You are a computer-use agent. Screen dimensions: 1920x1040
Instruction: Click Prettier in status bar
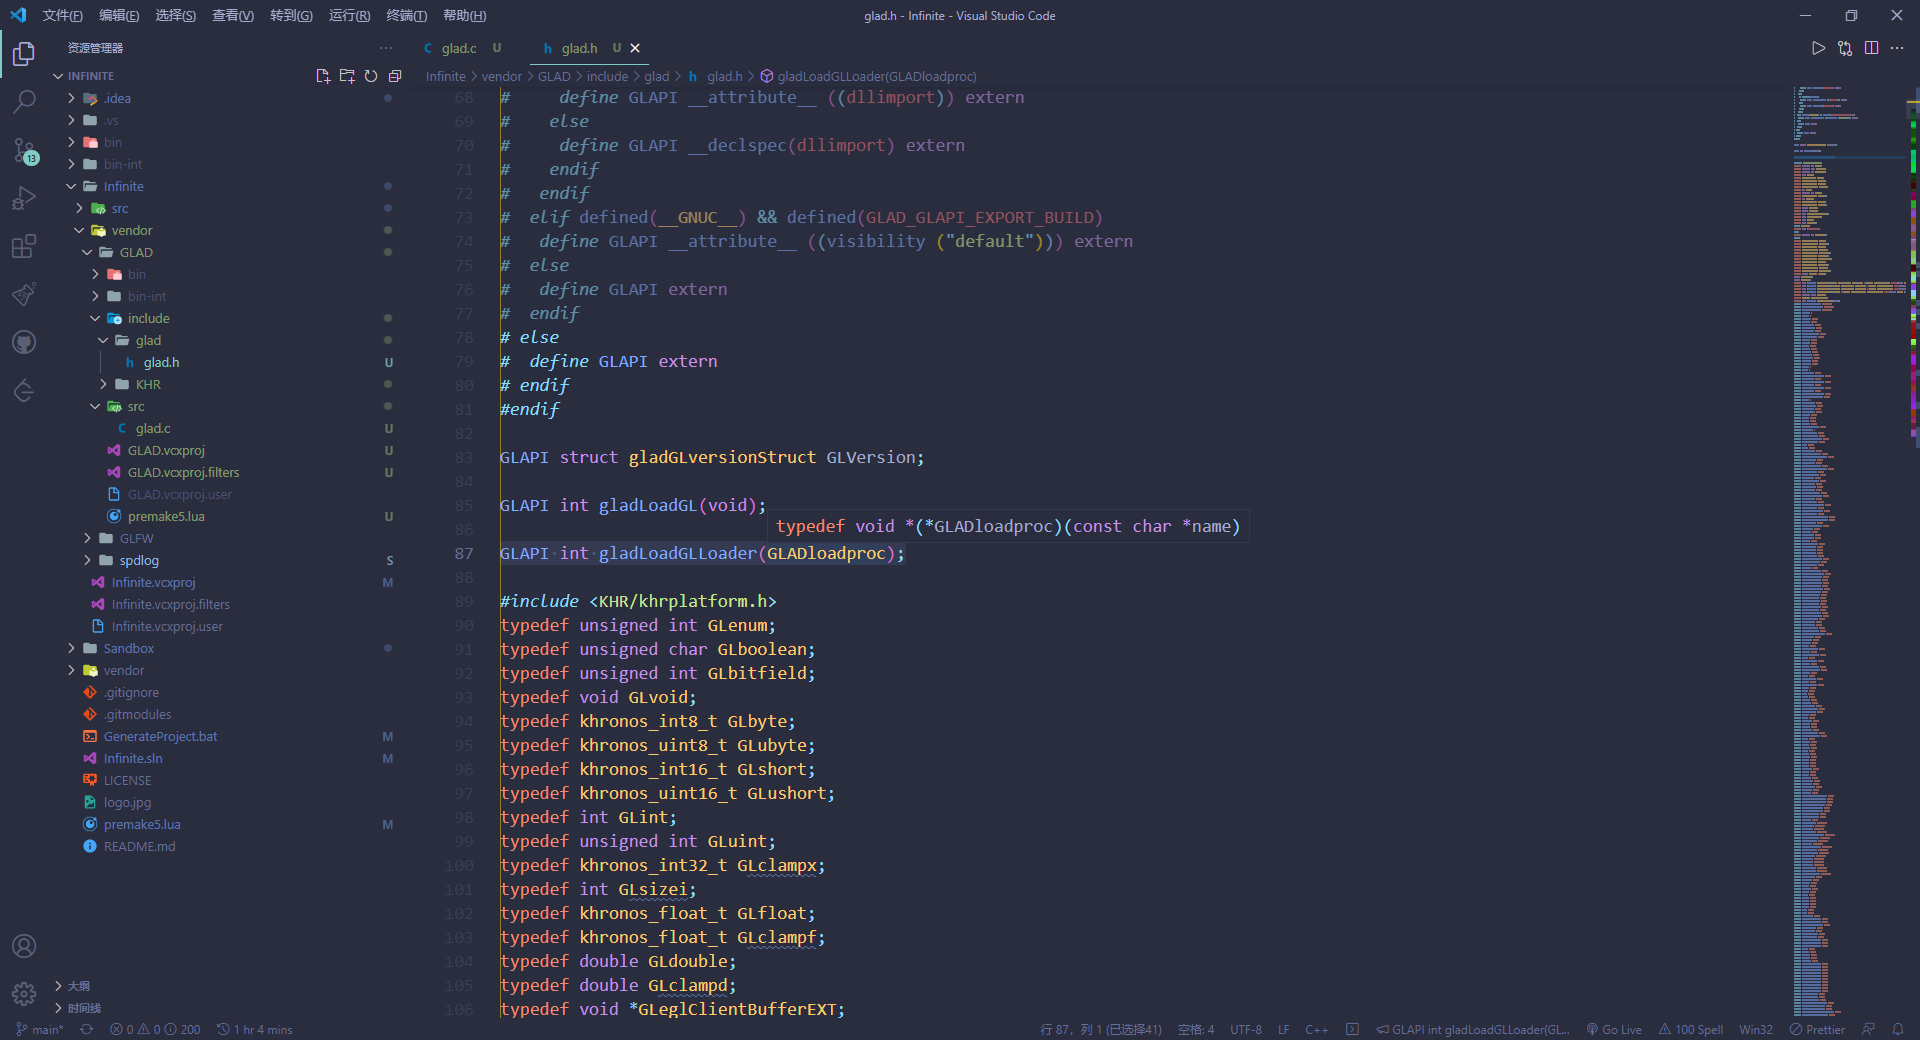click(1817, 1029)
